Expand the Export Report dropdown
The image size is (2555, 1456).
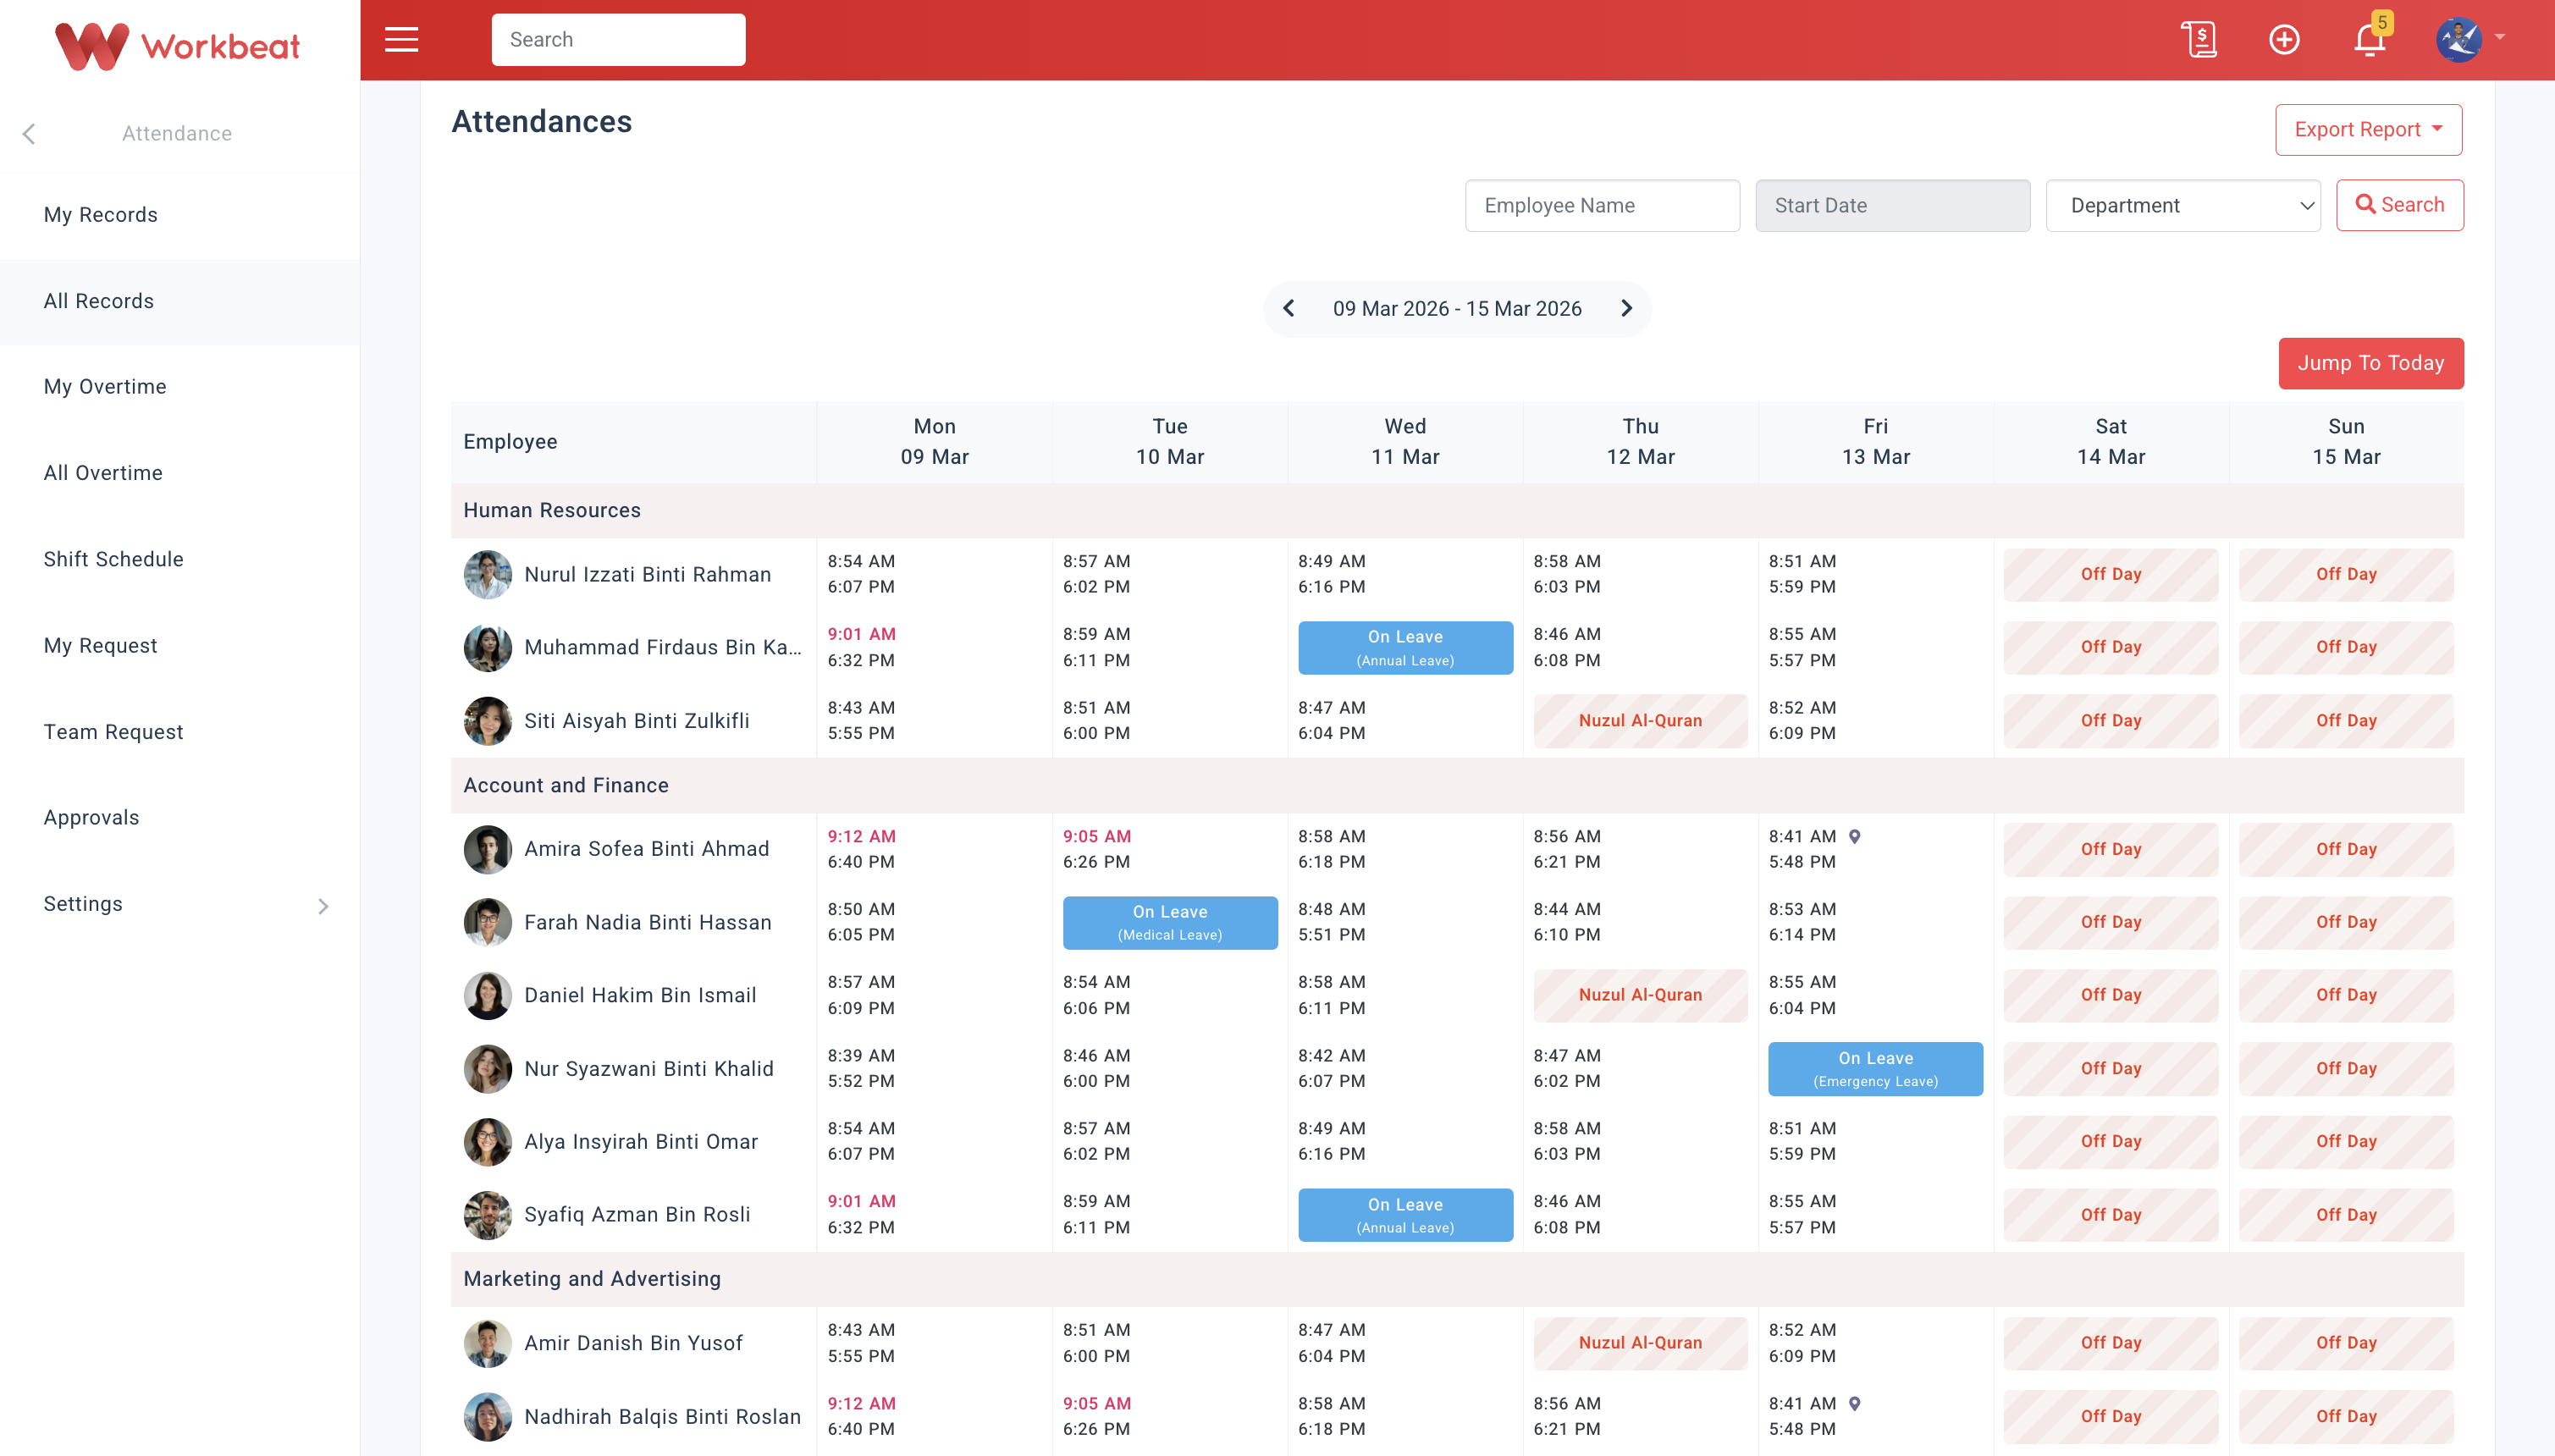[2368, 130]
